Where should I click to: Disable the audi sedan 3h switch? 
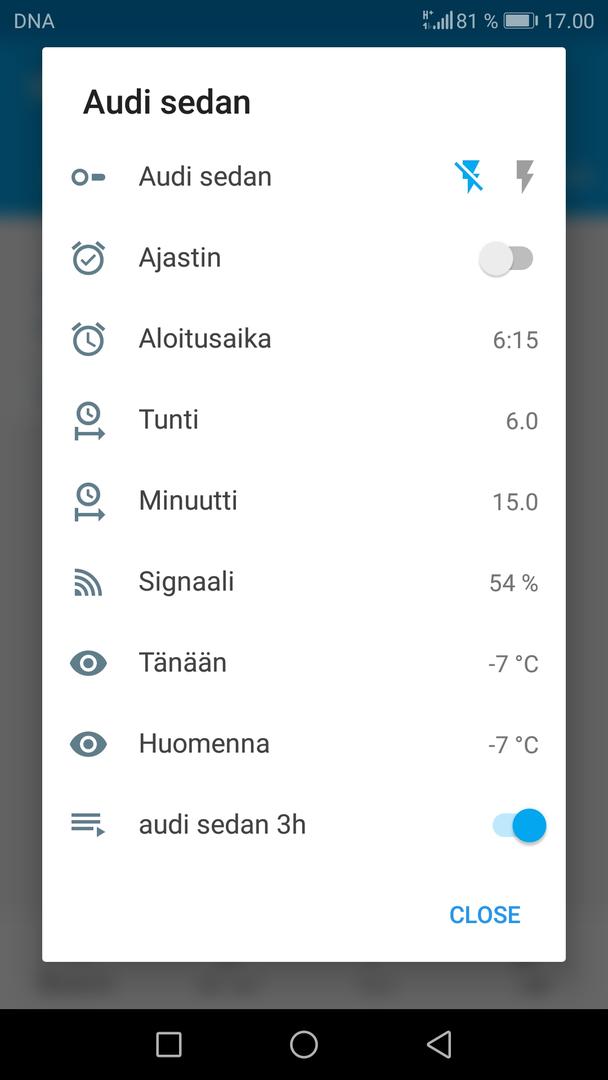pos(519,826)
